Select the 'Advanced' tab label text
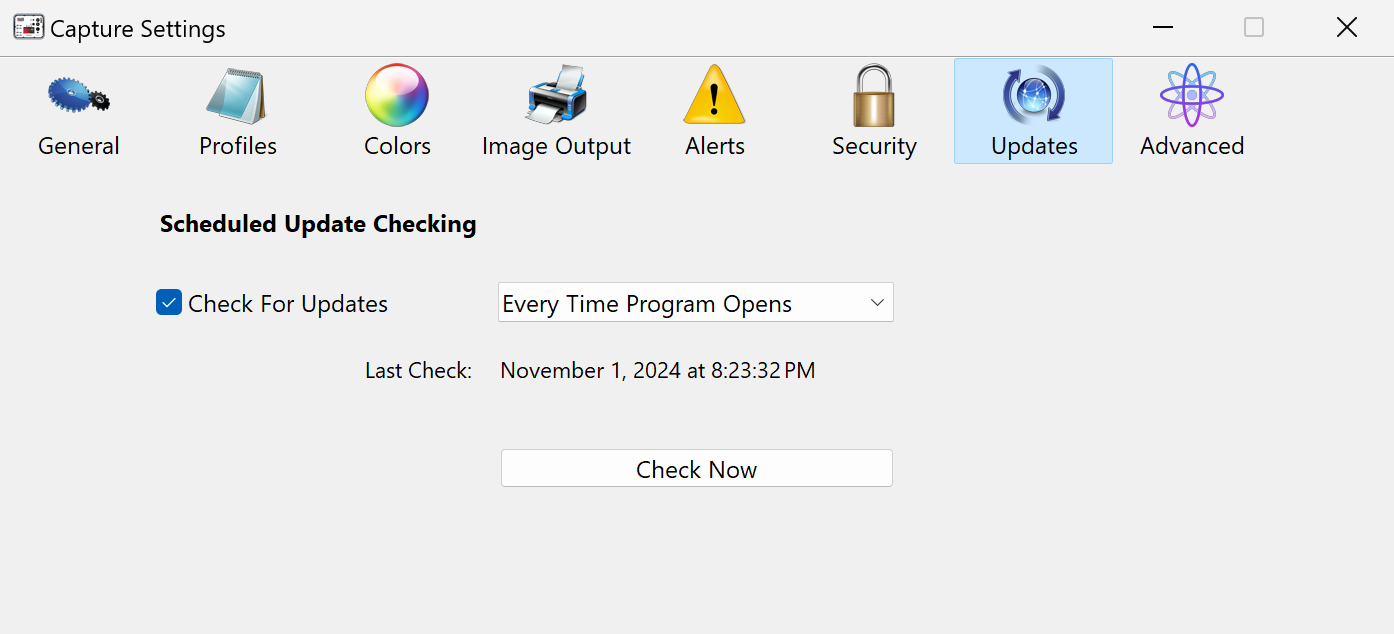The width and height of the screenshot is (1394, 634). click(1192, 146)
